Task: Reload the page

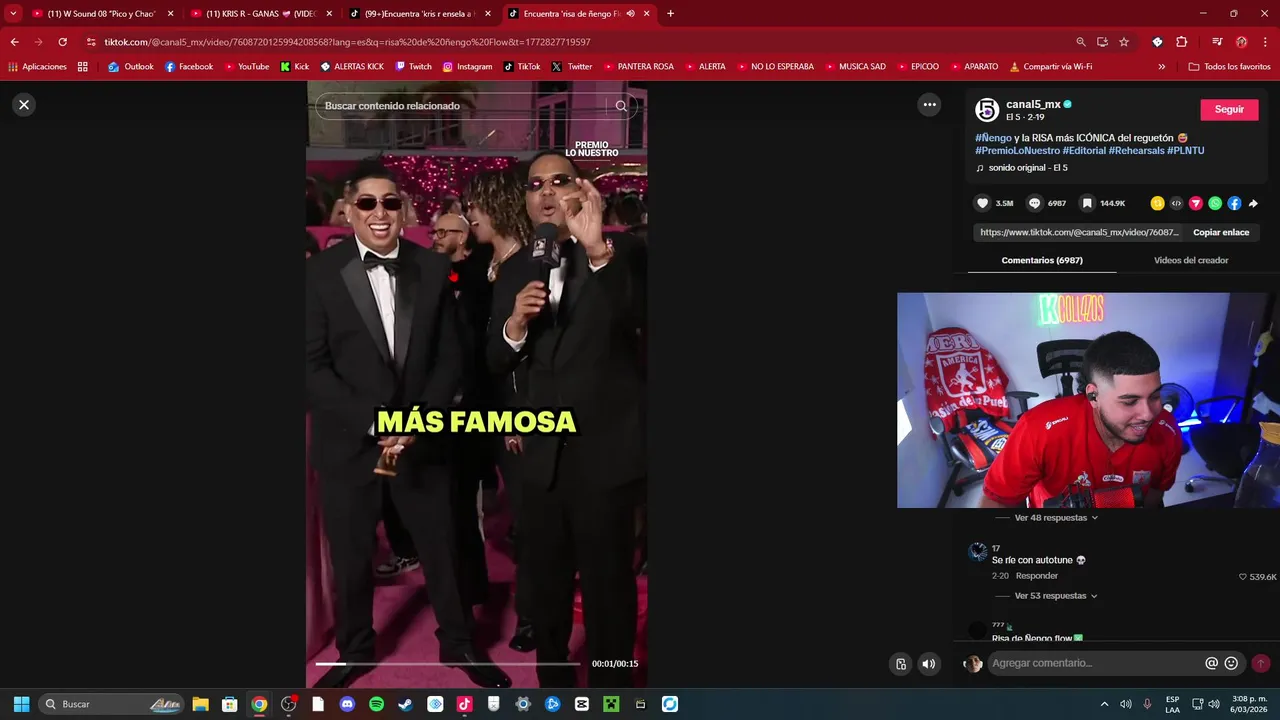Action: 62,42
